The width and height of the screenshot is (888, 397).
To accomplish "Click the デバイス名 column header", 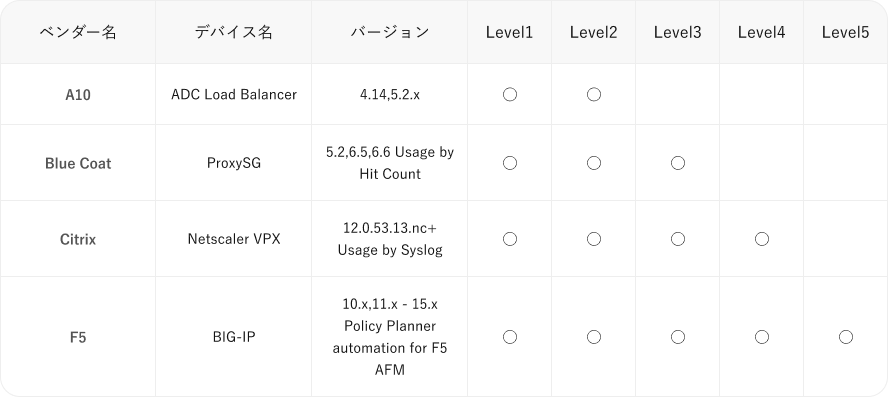I will point(234,32).
